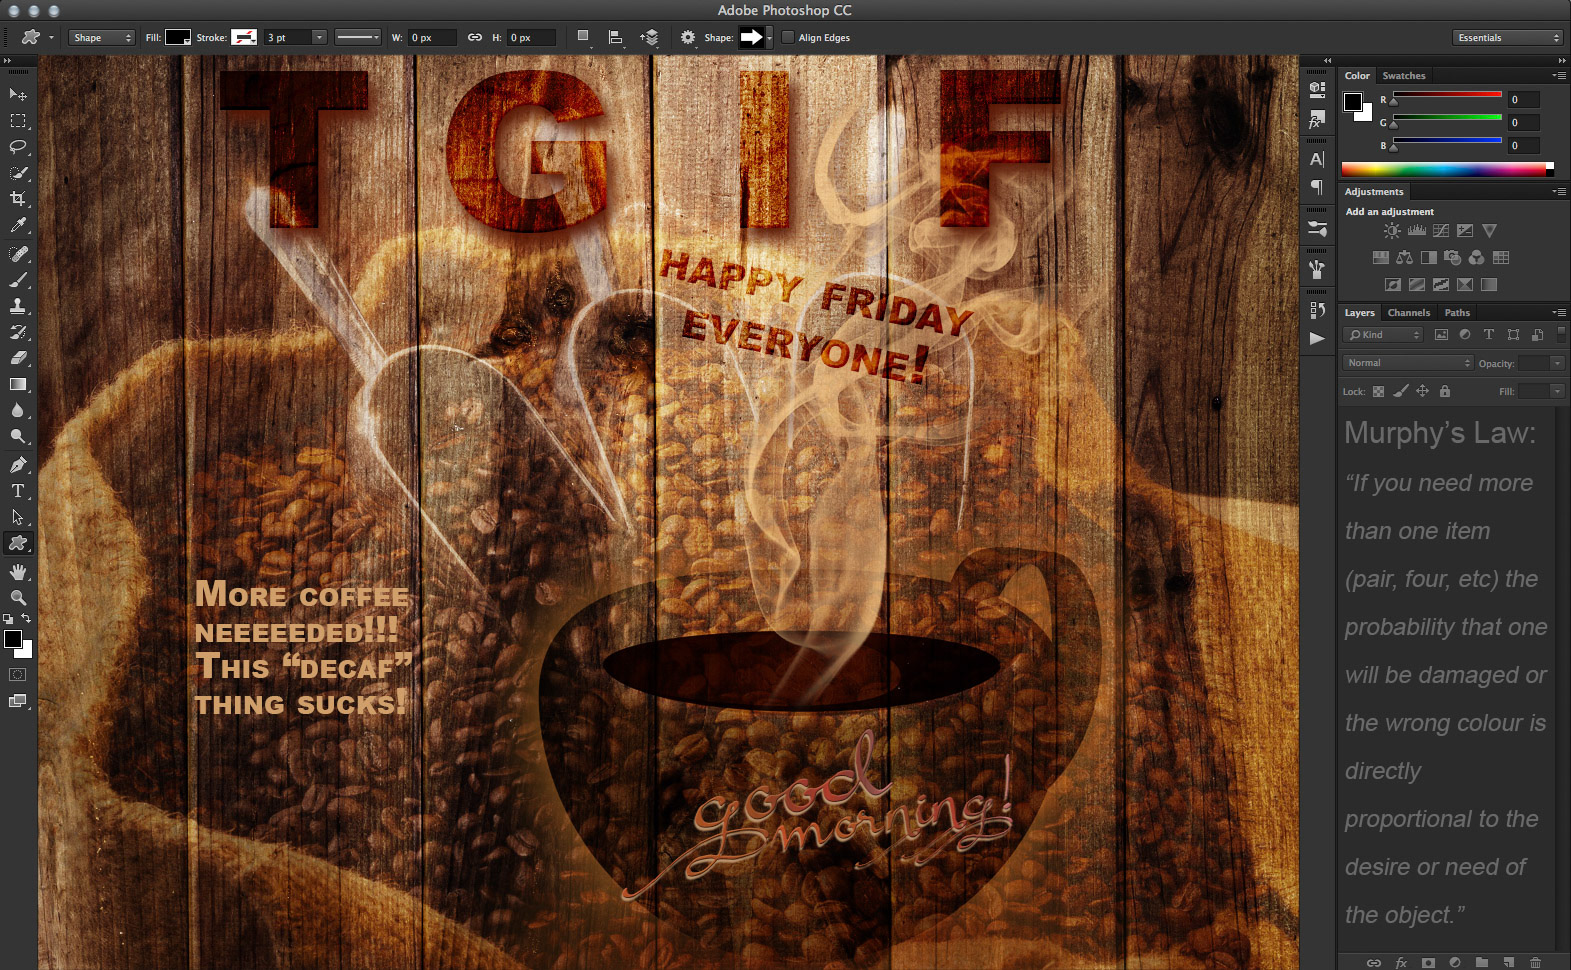Screen dimensions: 1571x970
Task: Select the Path Selection tool
Action: 18,517
